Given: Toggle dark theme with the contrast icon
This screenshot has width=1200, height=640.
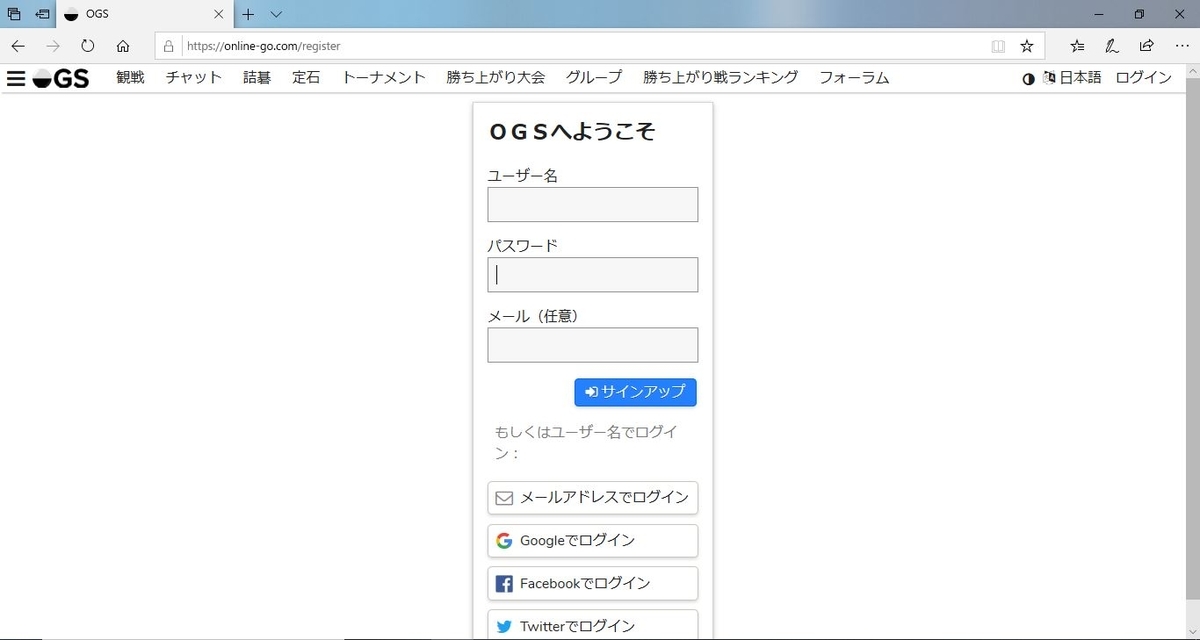Looking at the screenshot, I should pos(1029,78).
